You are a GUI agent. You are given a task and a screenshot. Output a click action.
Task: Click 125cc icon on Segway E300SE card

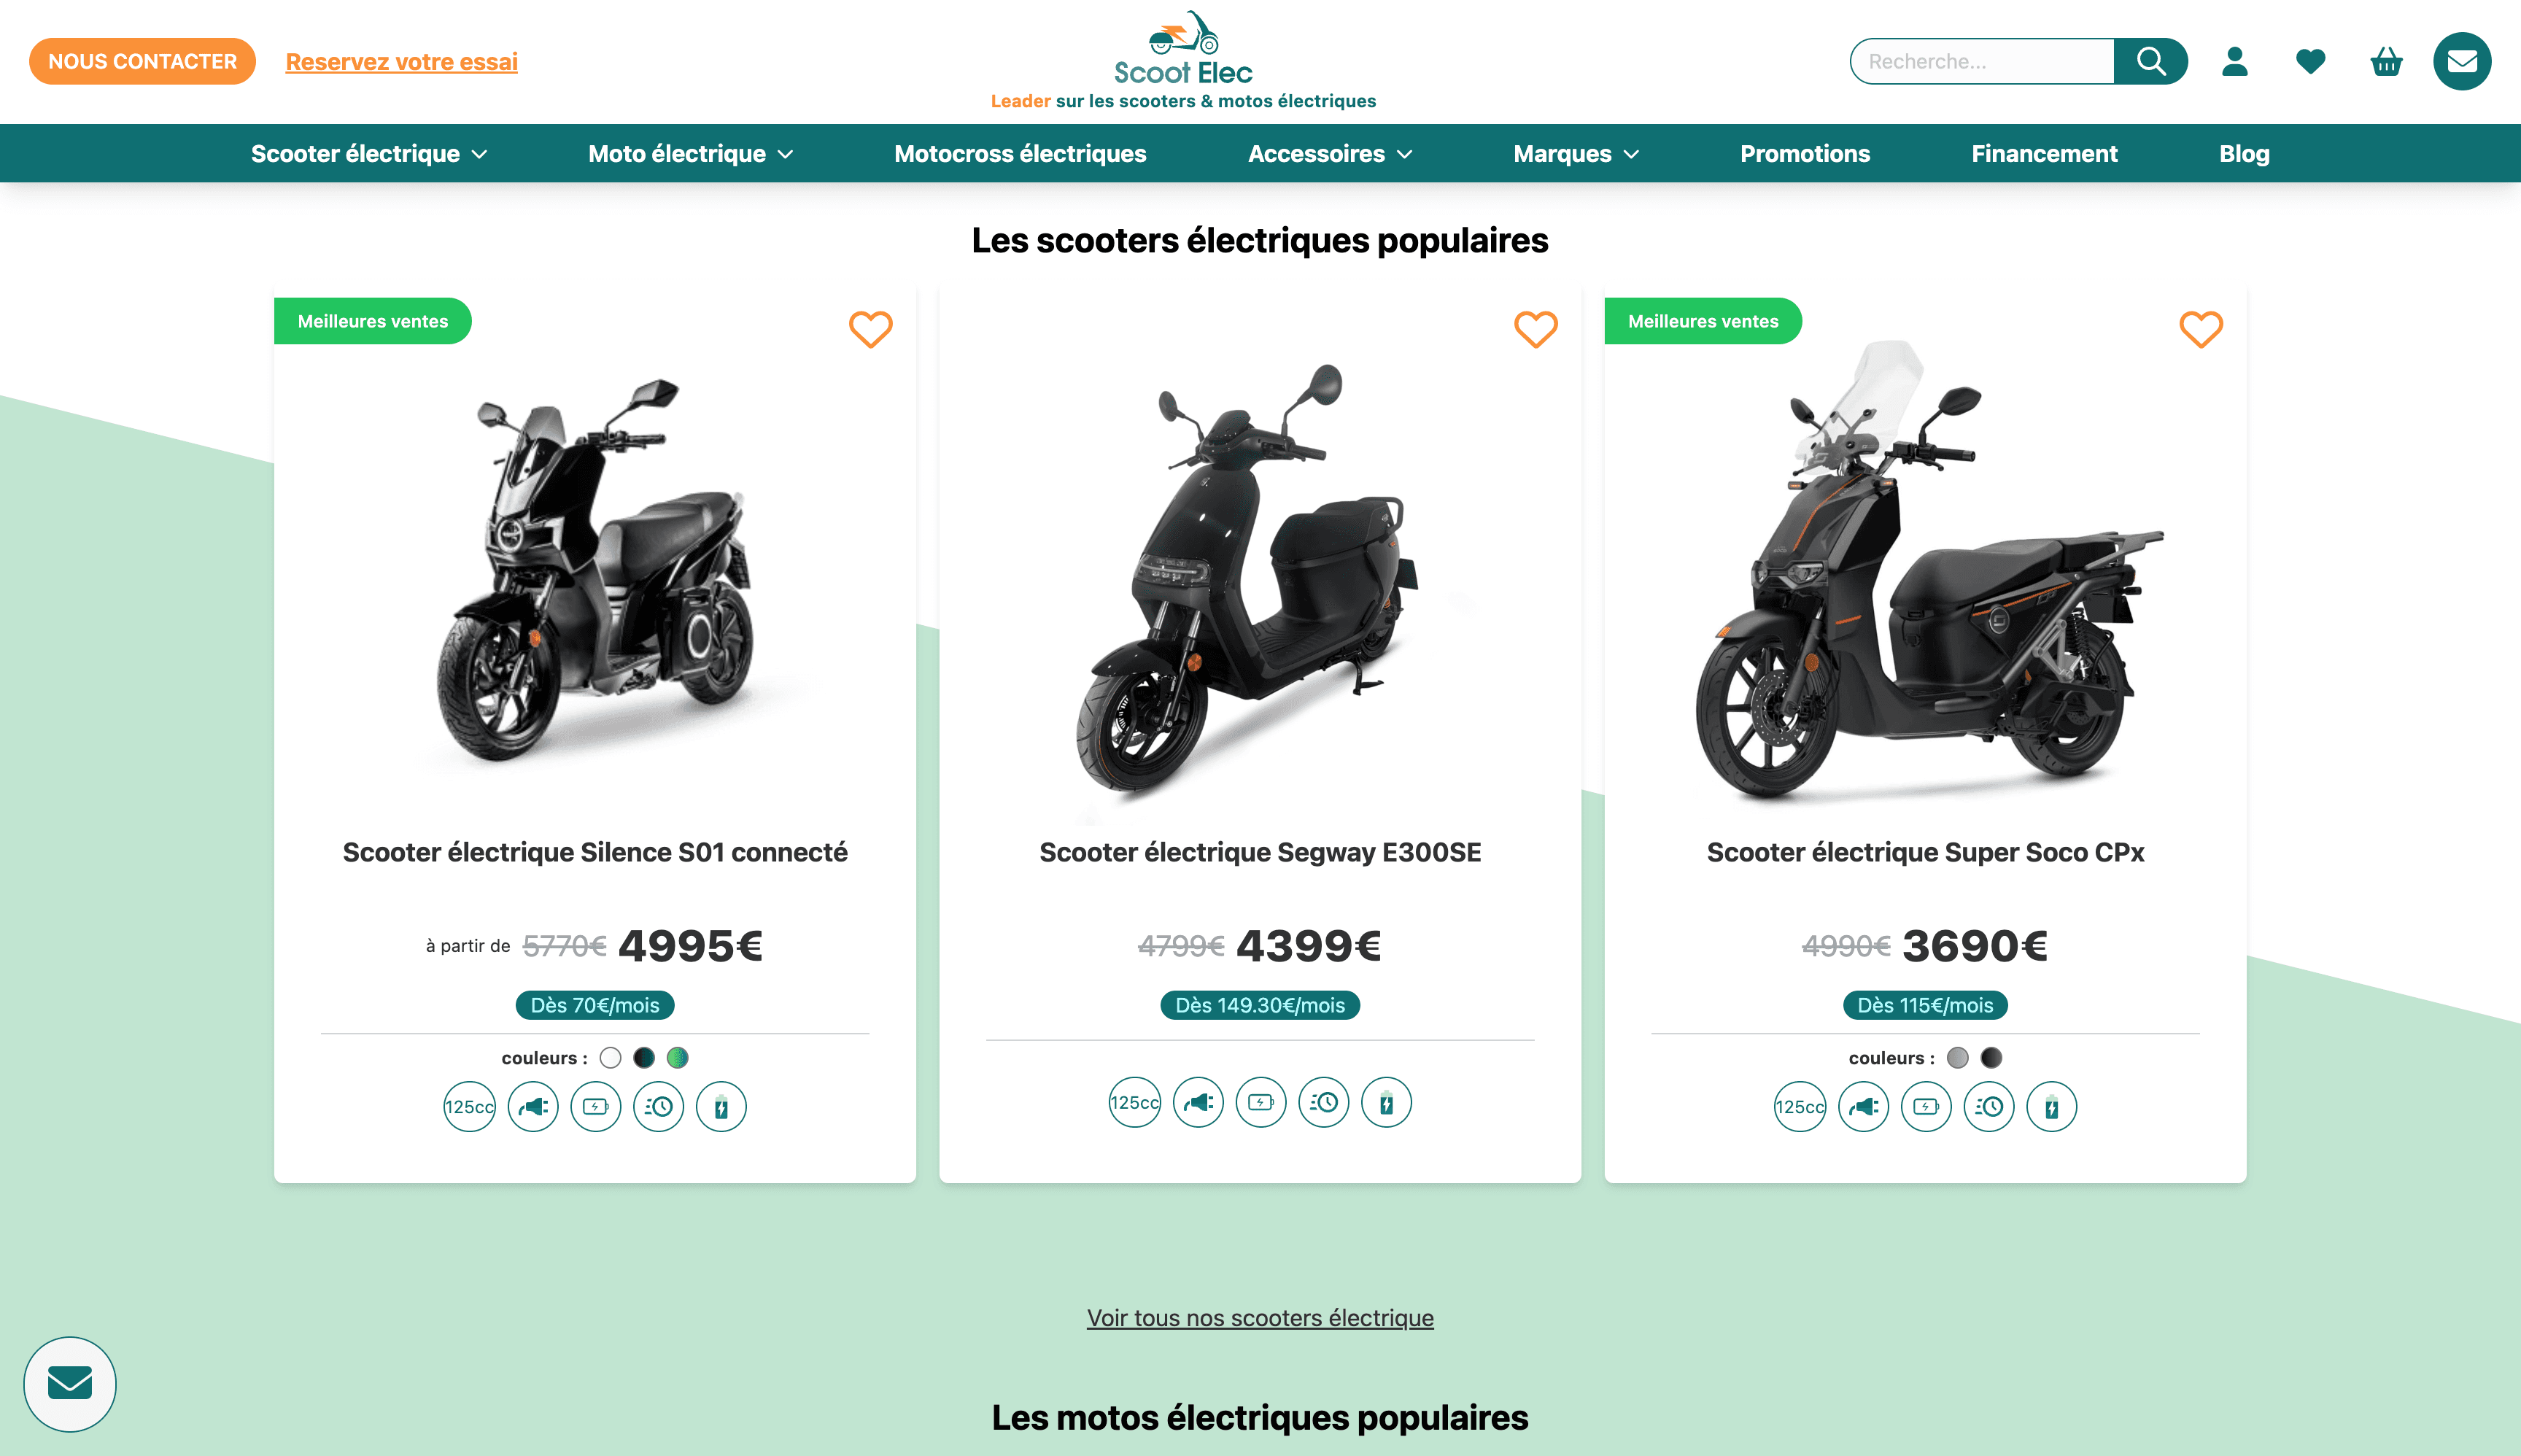[x=1134, y=1102]
